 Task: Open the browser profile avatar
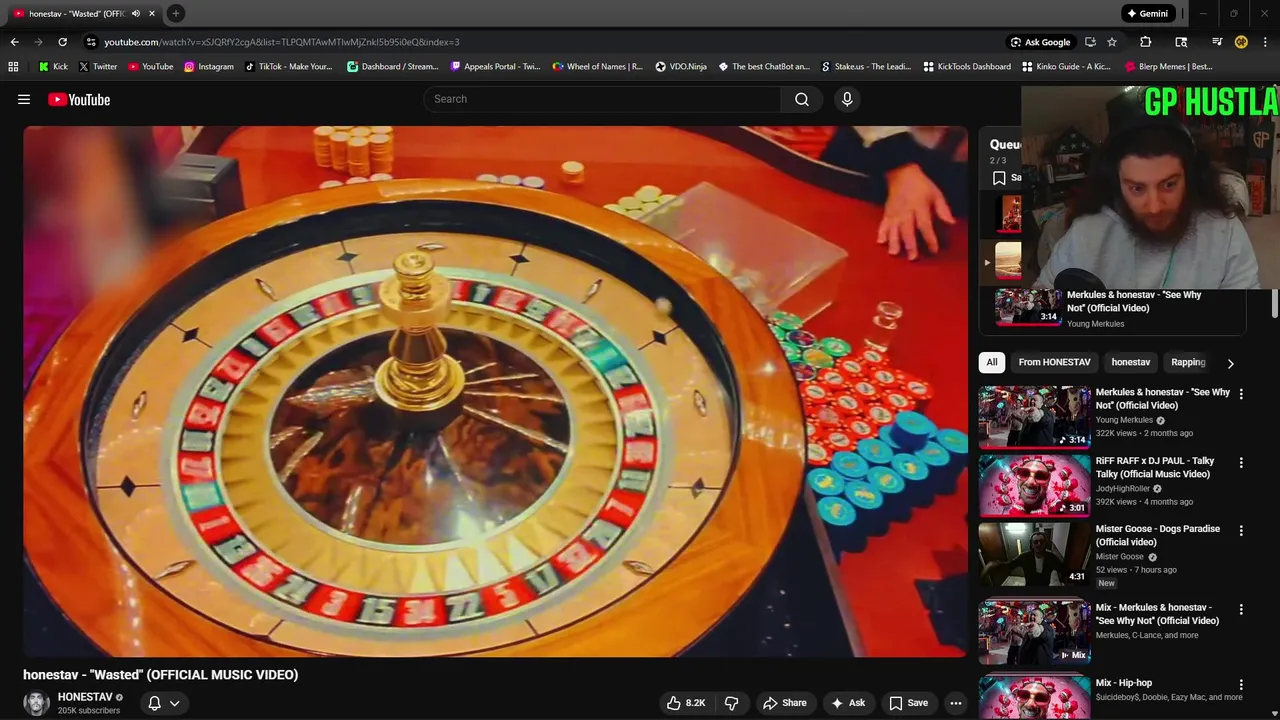pyautogui.click(x=1241, y=42)
